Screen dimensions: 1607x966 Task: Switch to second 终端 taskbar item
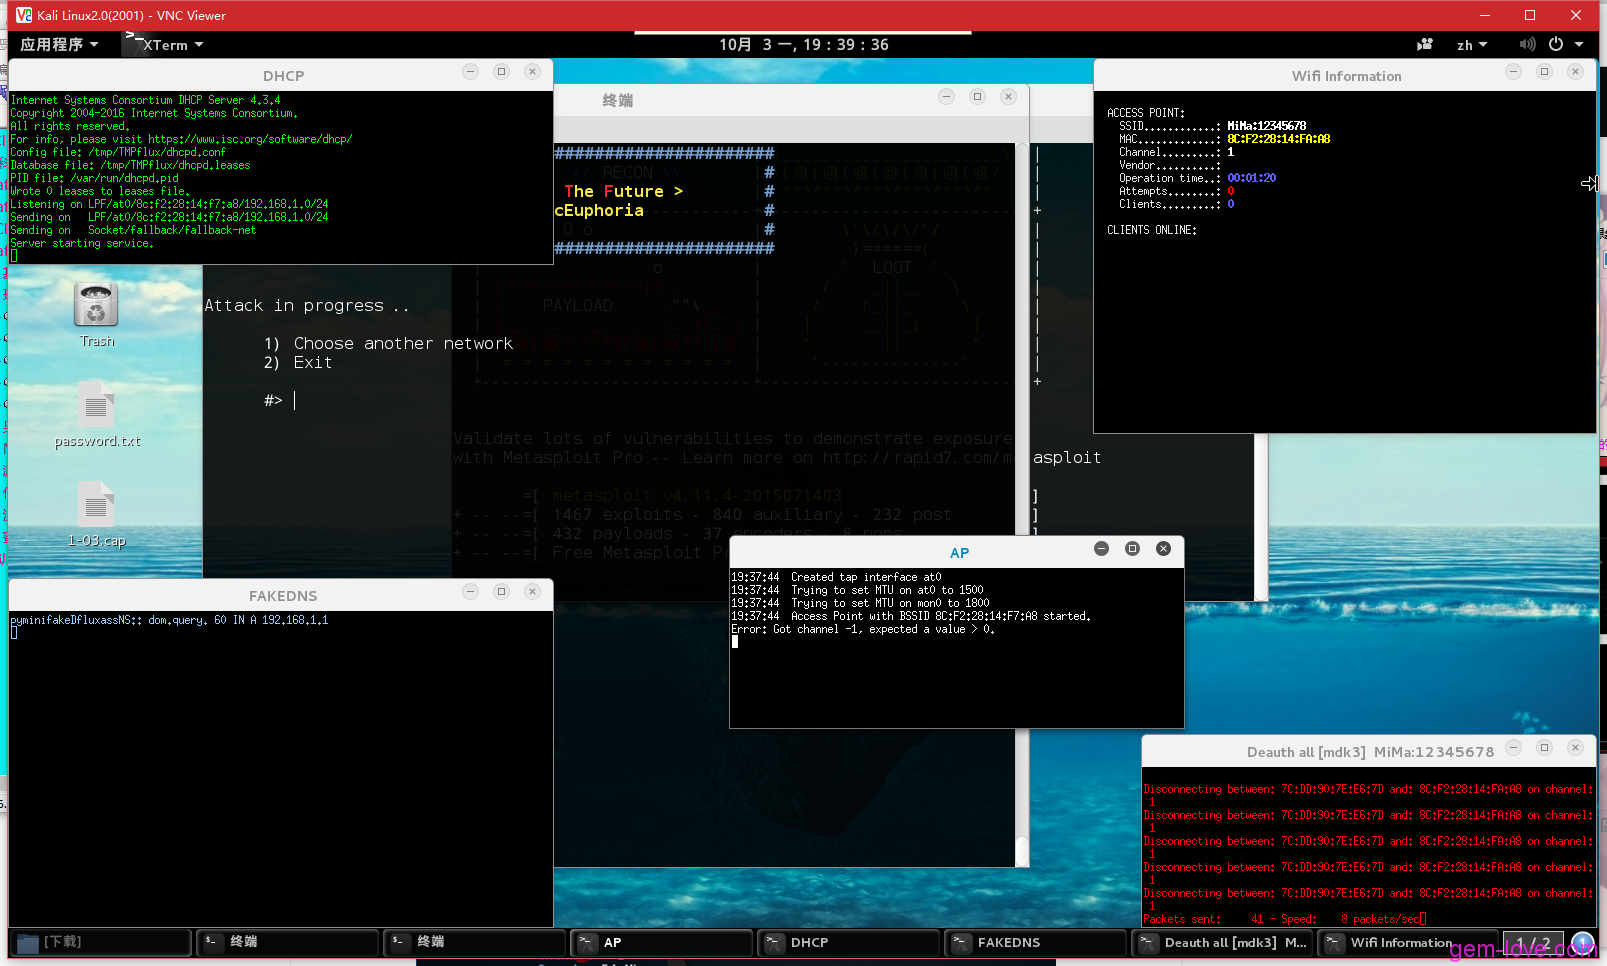click(x=475, y=942)
